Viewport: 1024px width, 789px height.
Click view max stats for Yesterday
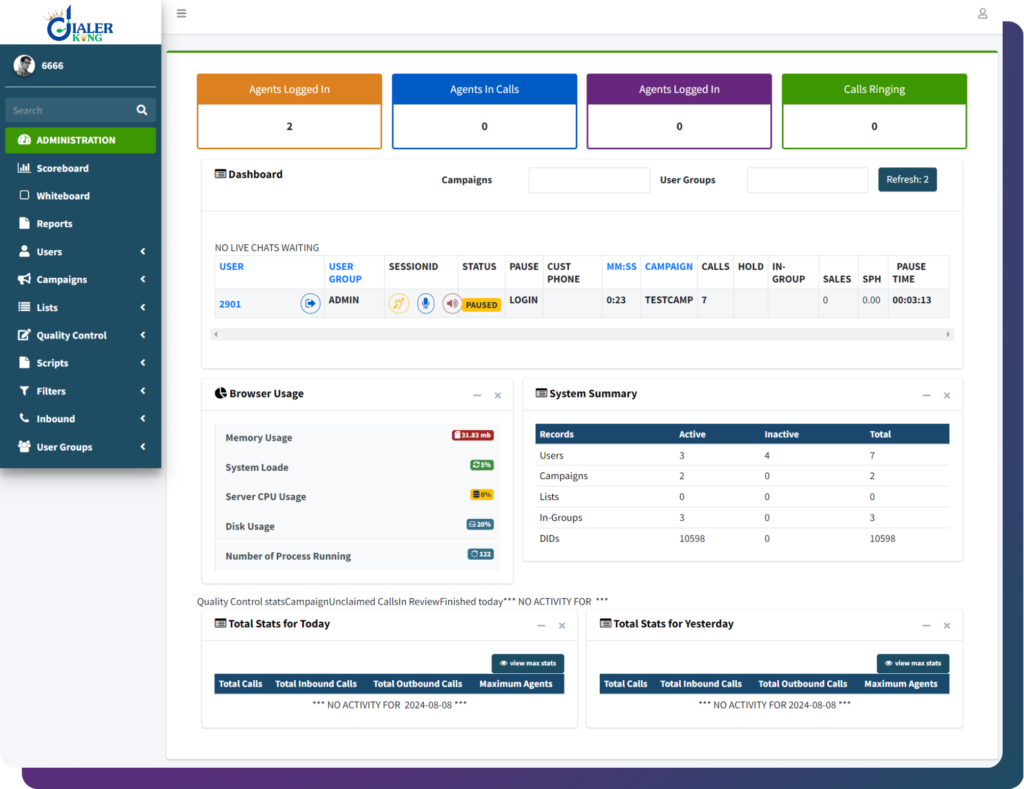[913, 663]
